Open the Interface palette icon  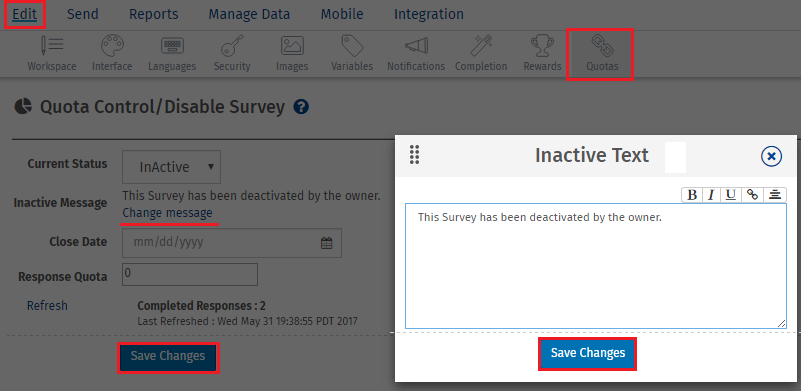(112, 46)
